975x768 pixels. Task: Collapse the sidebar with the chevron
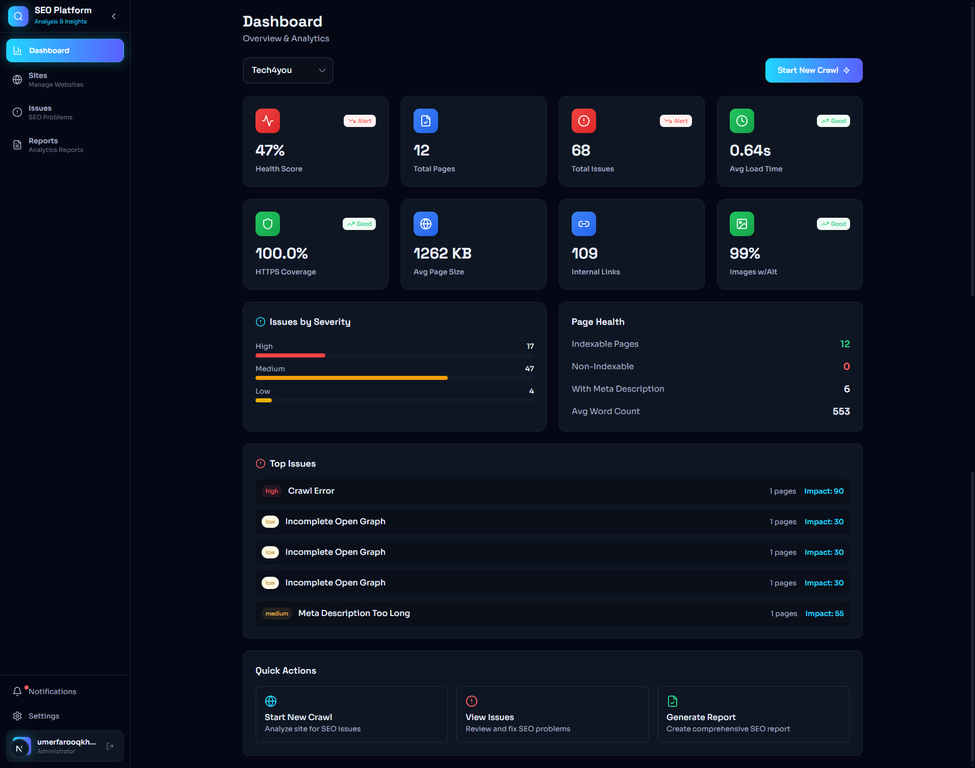[x=113, y=16]
